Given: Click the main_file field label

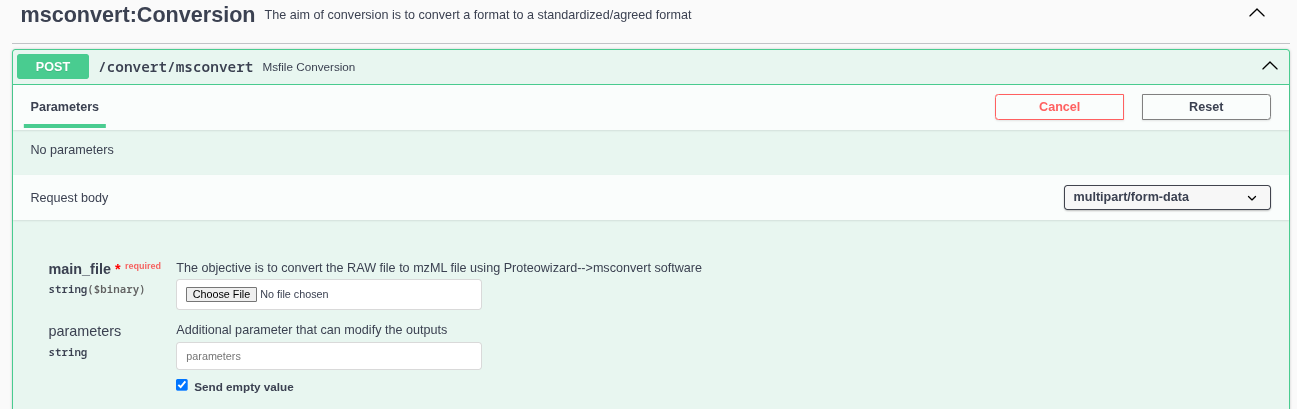Looking at the screenshot, I should point(80,268).
